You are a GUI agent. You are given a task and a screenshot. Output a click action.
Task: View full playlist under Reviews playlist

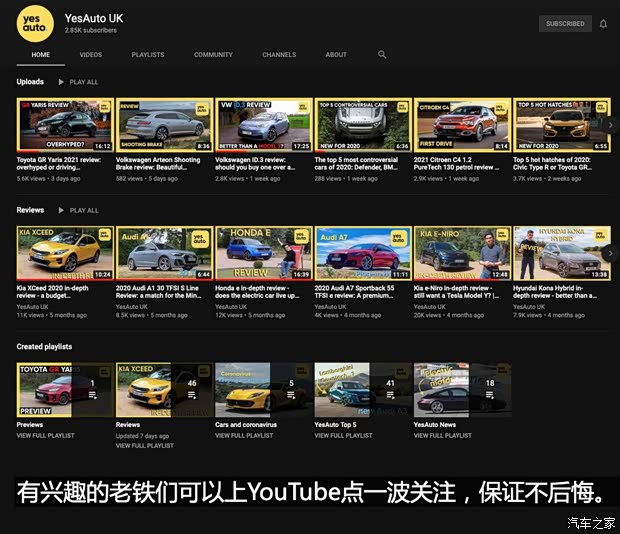145,446
